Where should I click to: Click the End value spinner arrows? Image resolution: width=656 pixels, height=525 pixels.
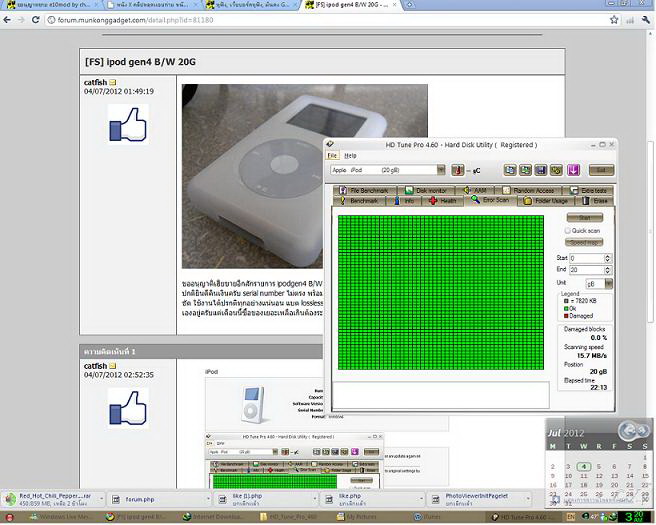pos(608,270)
